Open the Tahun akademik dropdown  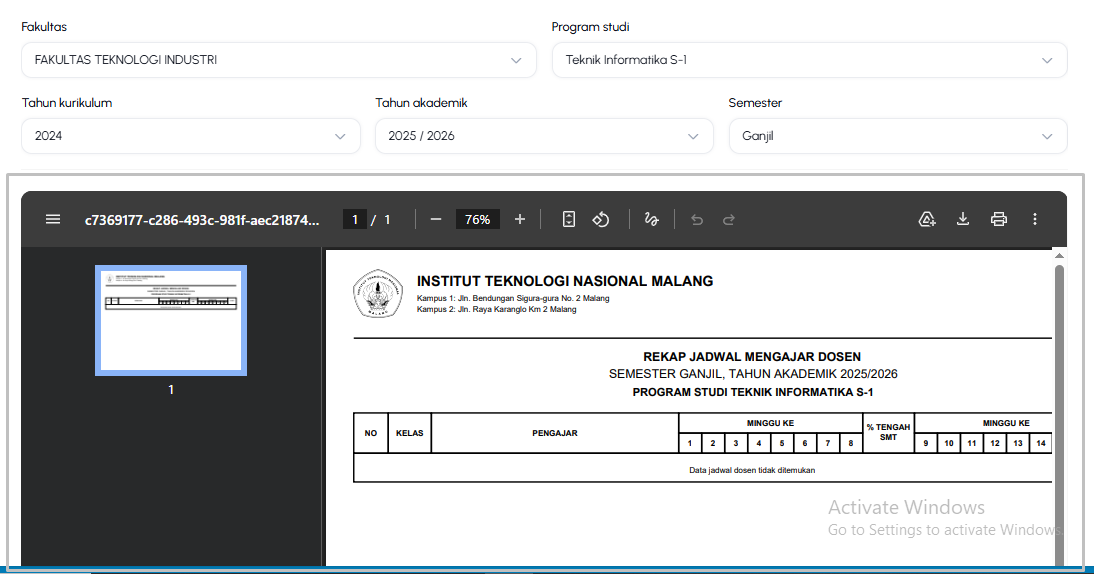[x=544, y=136]
